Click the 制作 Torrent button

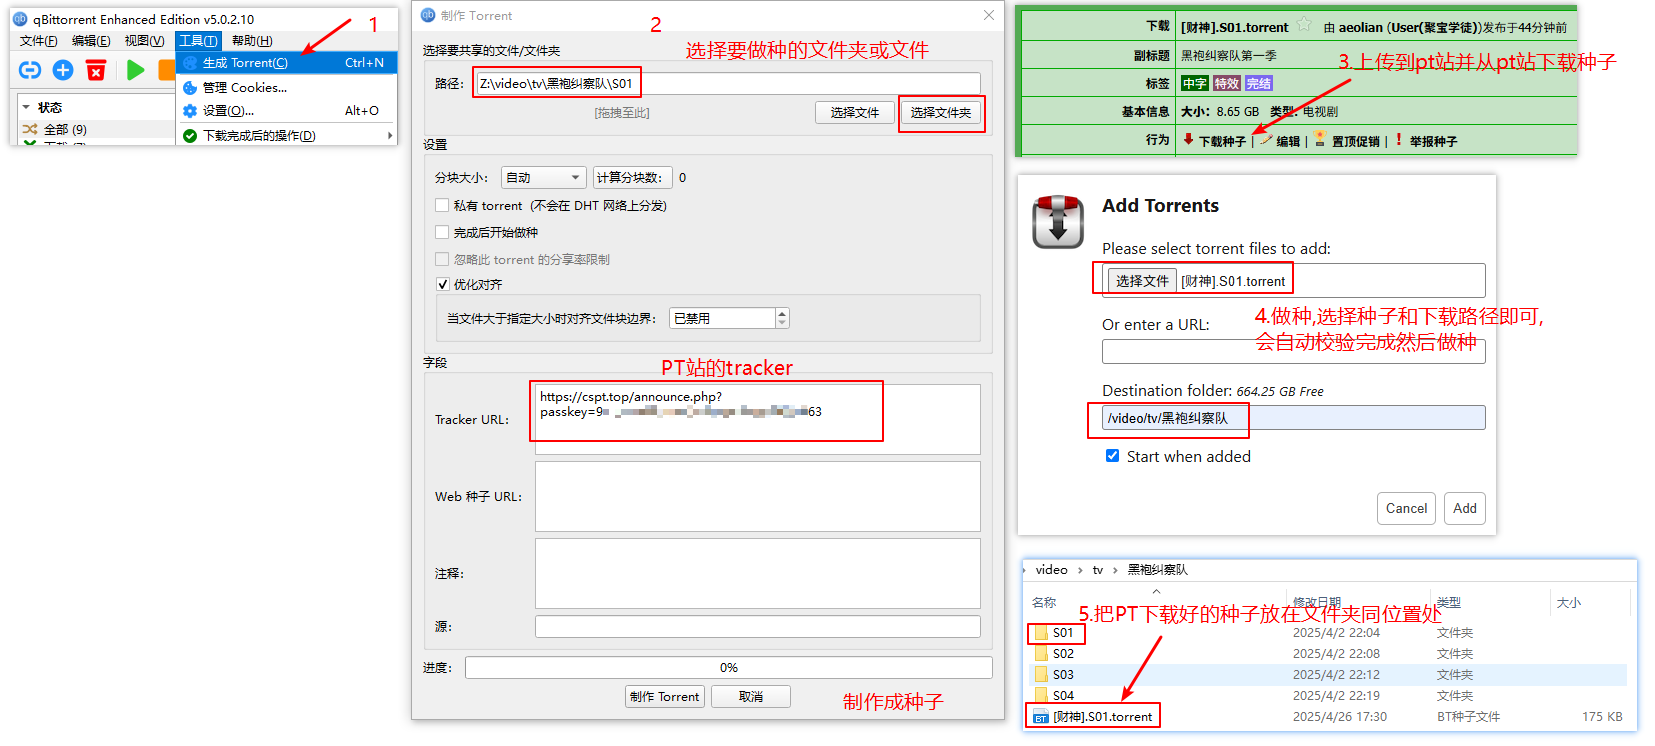pos(665,696)
